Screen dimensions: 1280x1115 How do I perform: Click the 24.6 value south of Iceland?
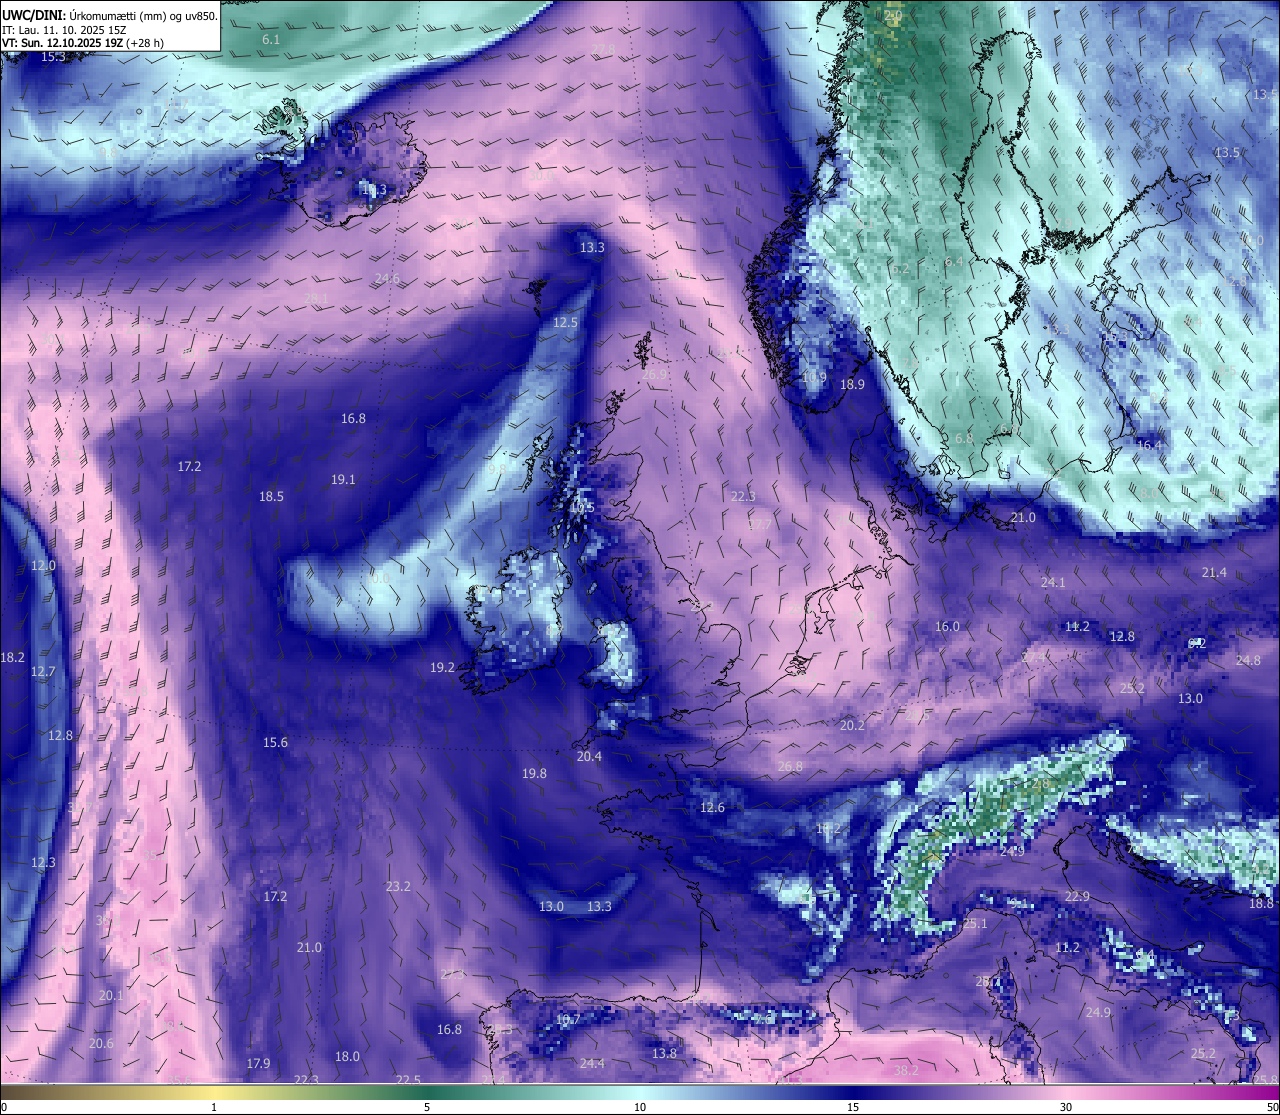(387, 278)
